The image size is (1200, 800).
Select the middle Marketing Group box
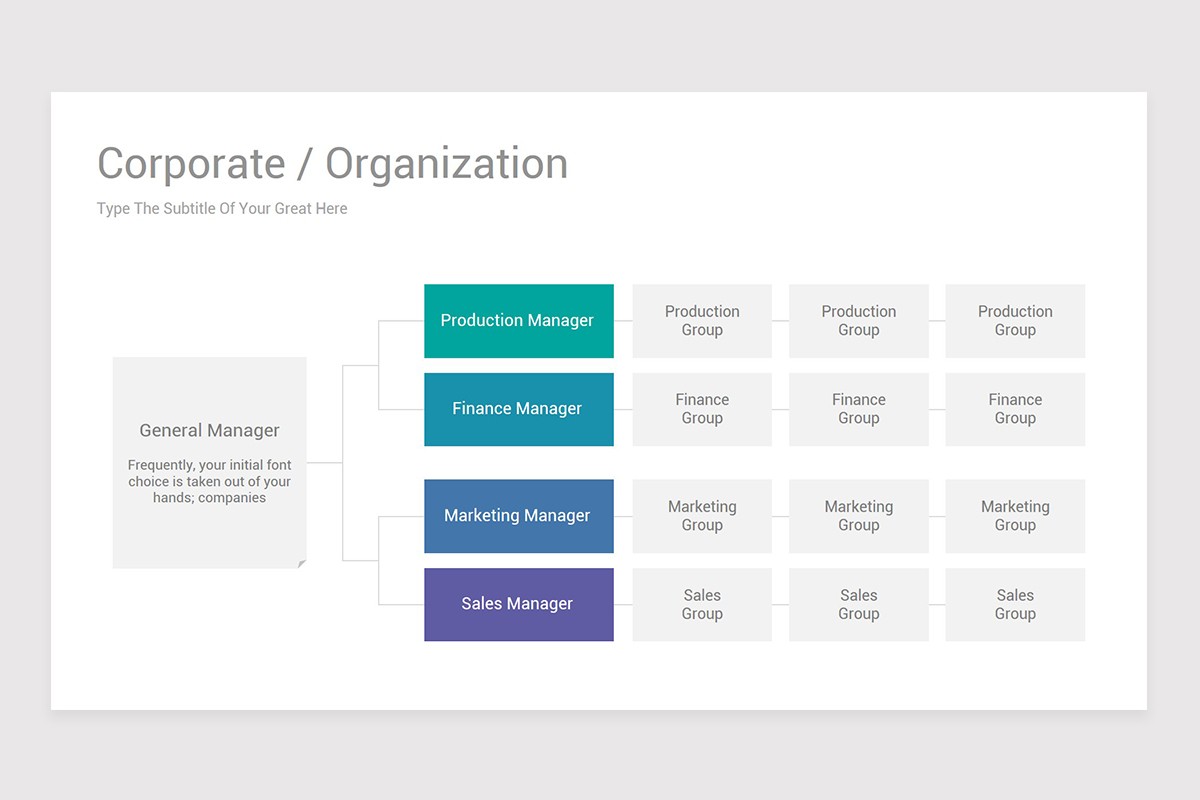click(x=858, y=515)
